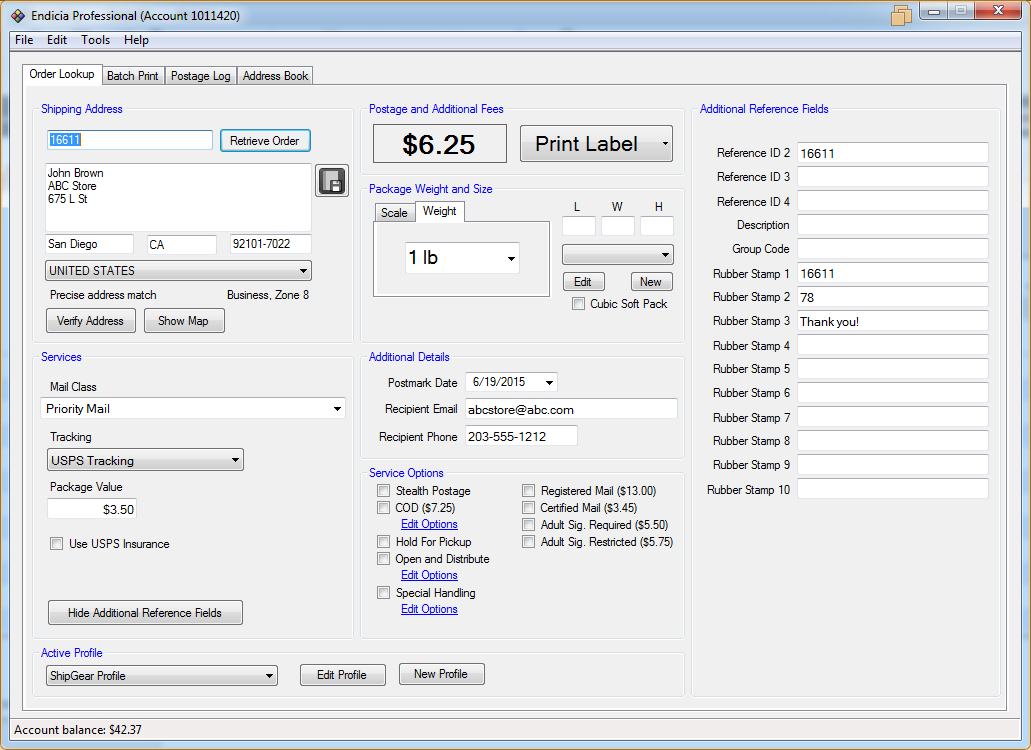Toggle Use USPS Insurance checkbox
This screenshot has width=1031, height=750.
point(57,544)
